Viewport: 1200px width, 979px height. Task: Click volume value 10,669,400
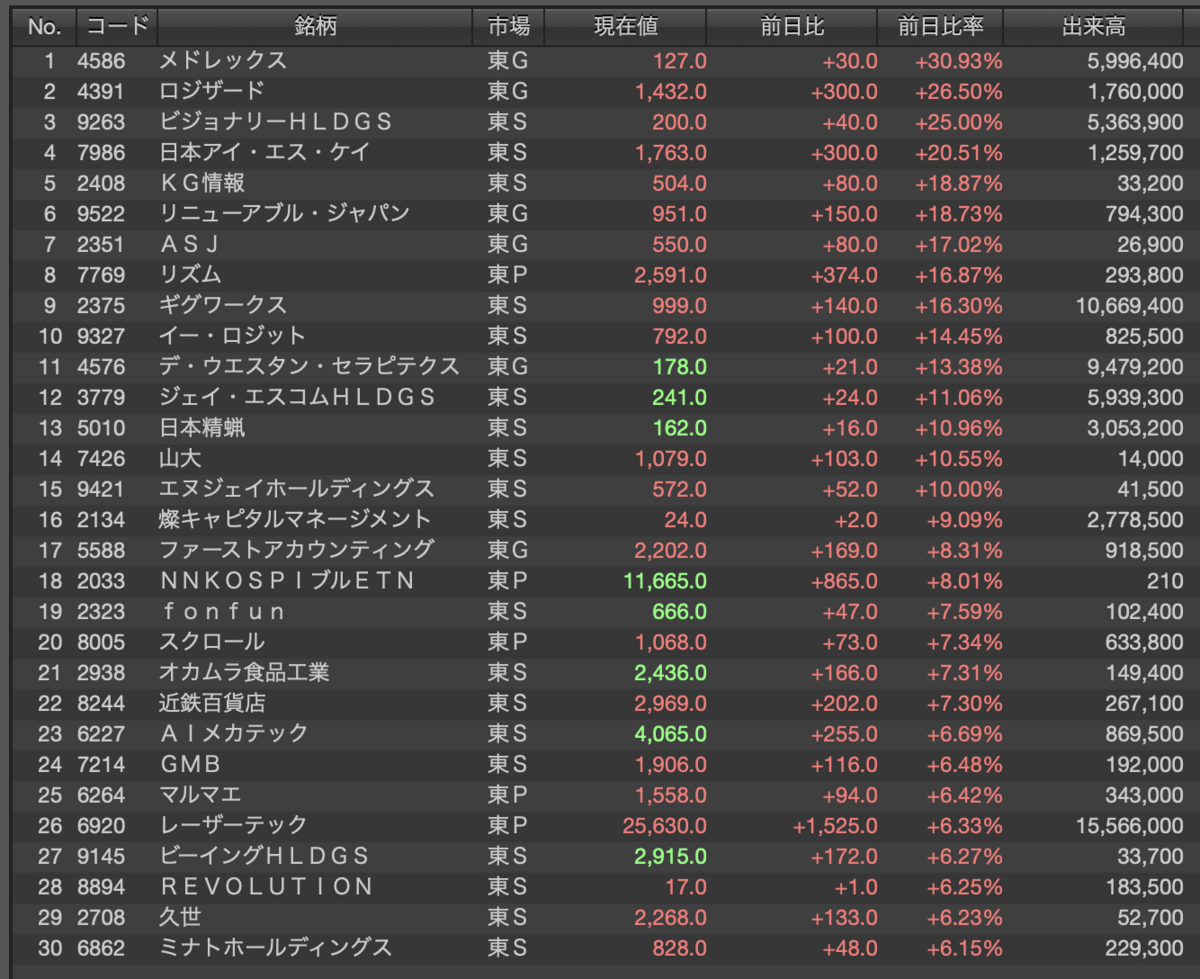[x=1130, y=305]
